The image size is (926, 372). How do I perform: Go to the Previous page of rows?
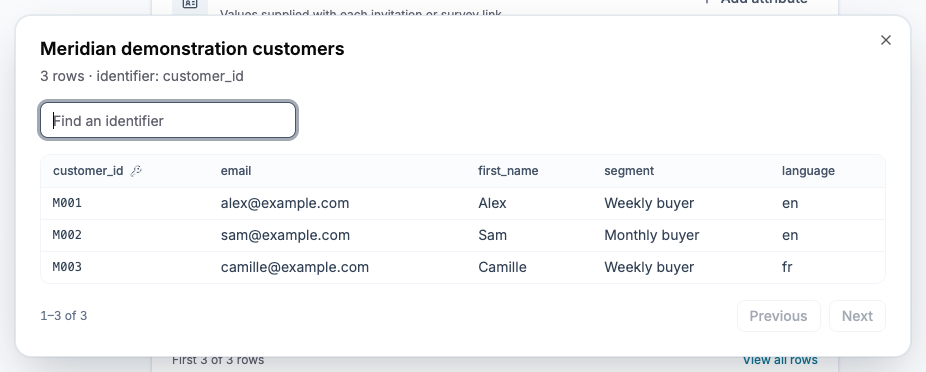[778, 316]
